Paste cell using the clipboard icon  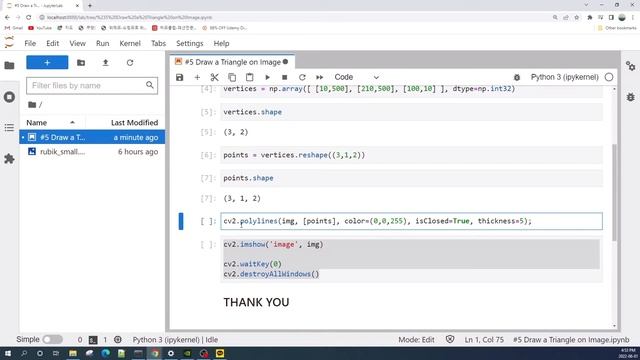coord(249,77)
